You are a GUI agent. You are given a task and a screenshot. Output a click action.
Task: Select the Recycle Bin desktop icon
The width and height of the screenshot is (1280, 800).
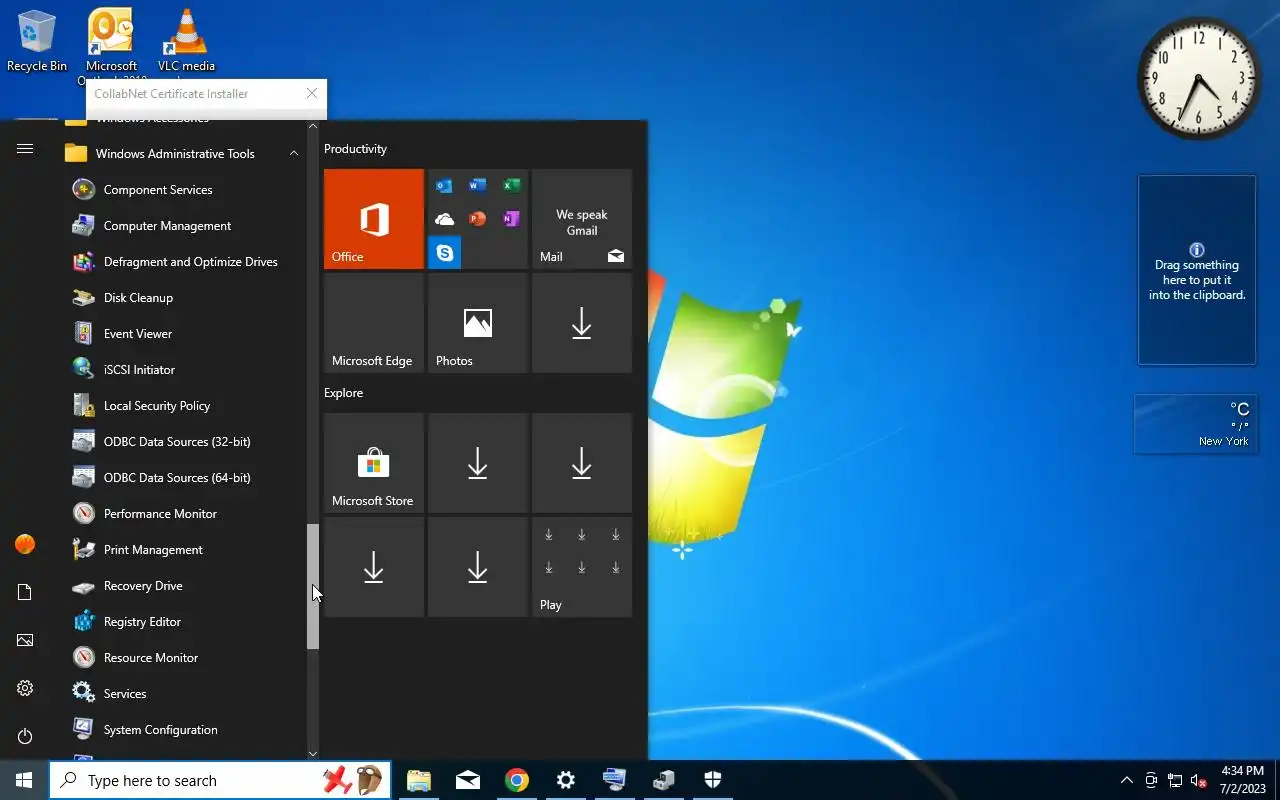pos(37,42)
